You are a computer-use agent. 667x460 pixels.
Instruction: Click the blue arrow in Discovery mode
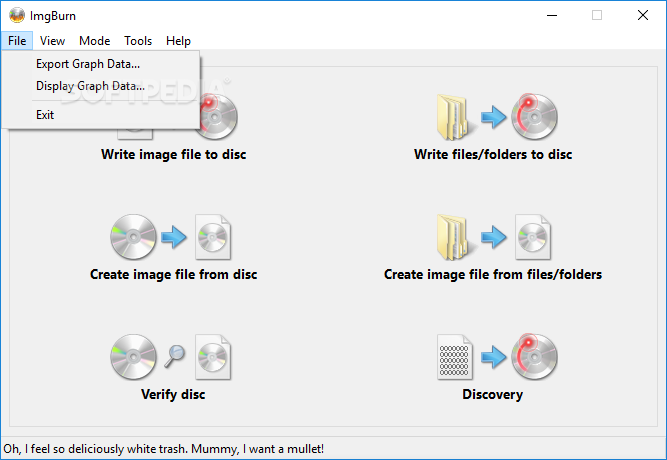(493, 357)
